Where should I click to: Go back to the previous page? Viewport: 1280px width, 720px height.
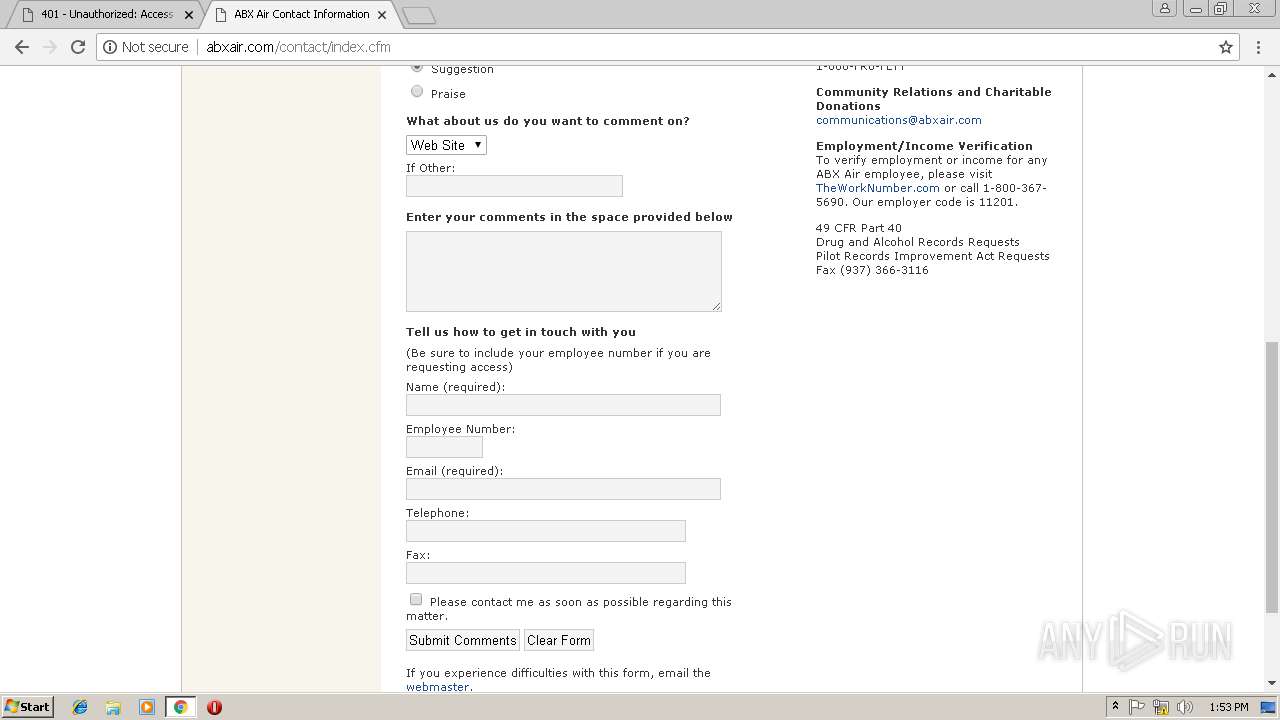point(22,47)
